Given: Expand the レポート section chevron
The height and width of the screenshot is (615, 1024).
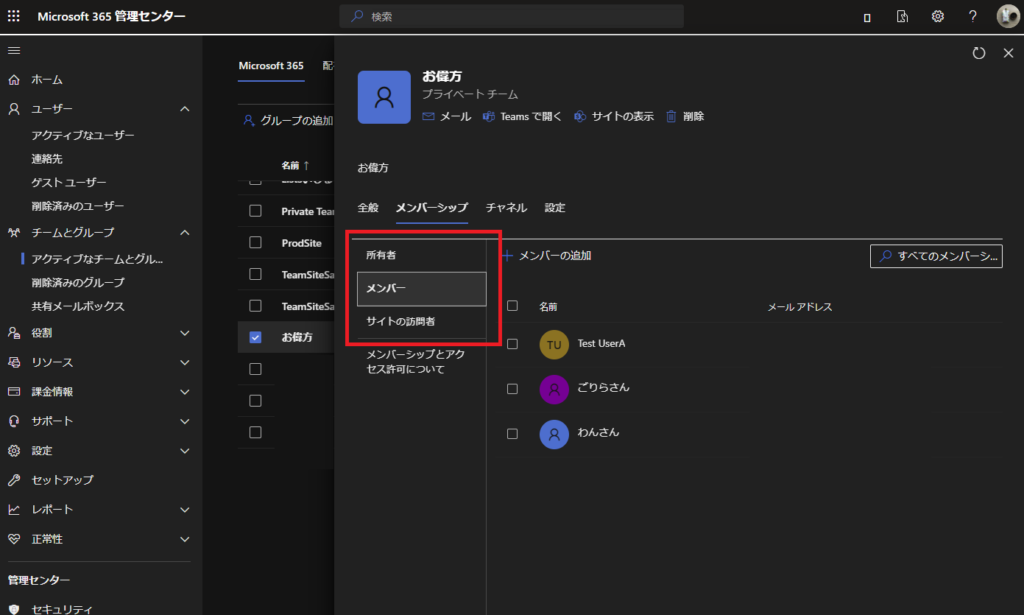Looking at the screenshot, I should 185,509.
